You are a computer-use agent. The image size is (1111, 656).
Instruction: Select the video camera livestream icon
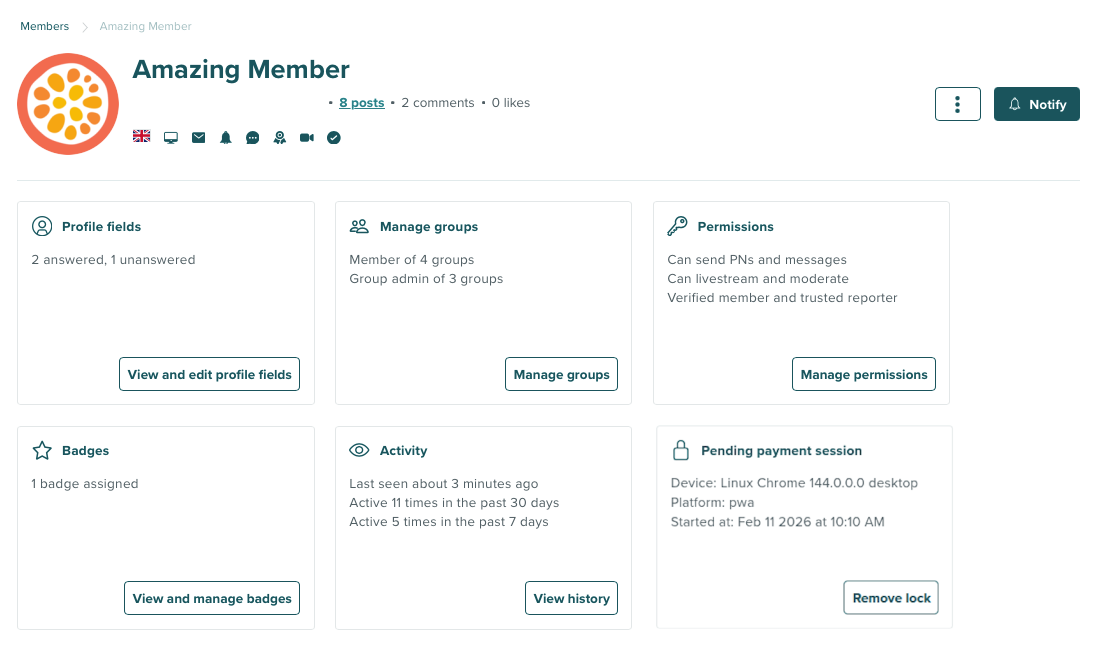click(x=306, y=137)
